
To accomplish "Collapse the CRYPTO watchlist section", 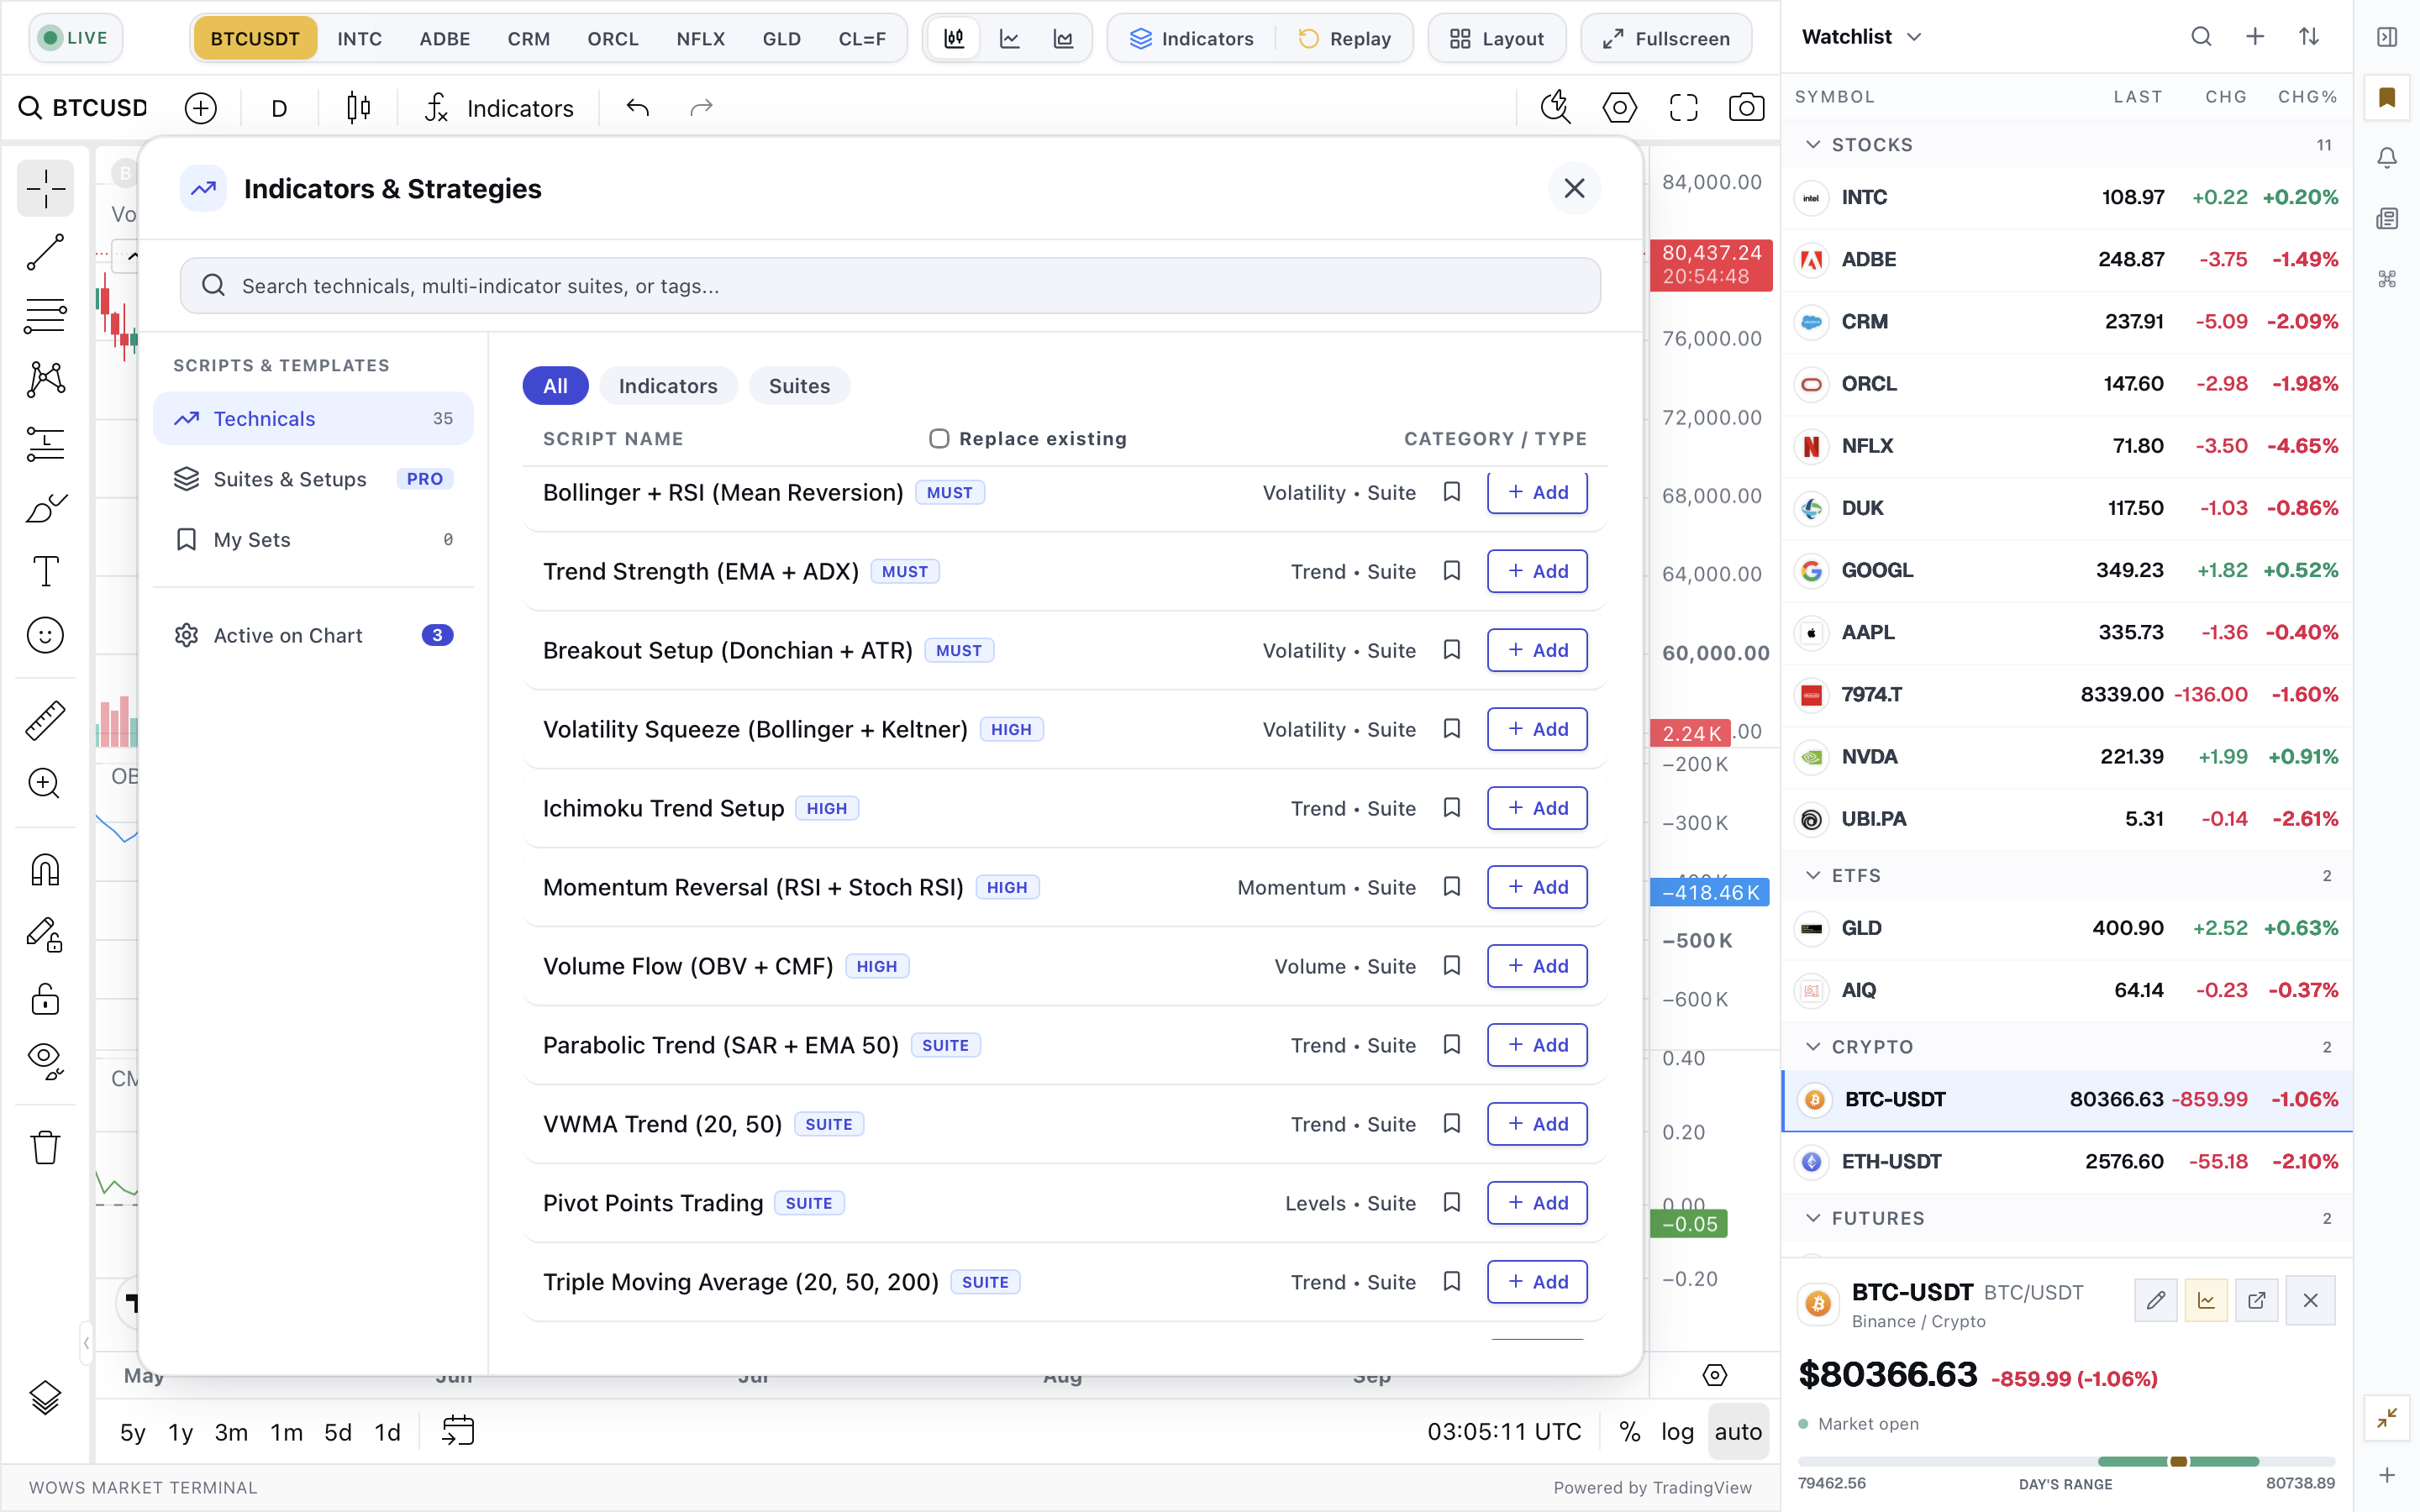I will click(x=1813, y=1046).
